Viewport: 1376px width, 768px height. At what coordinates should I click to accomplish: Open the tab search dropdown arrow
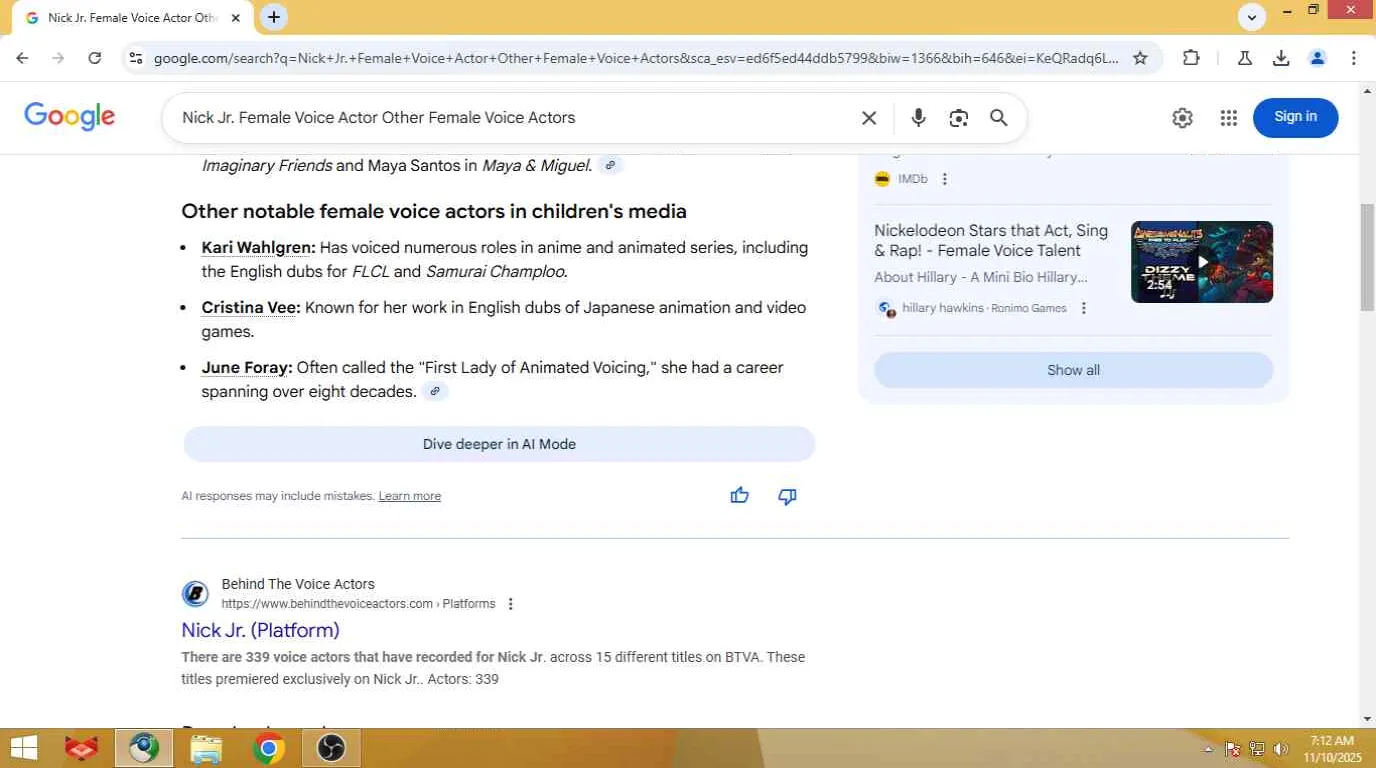point(1252,17)
